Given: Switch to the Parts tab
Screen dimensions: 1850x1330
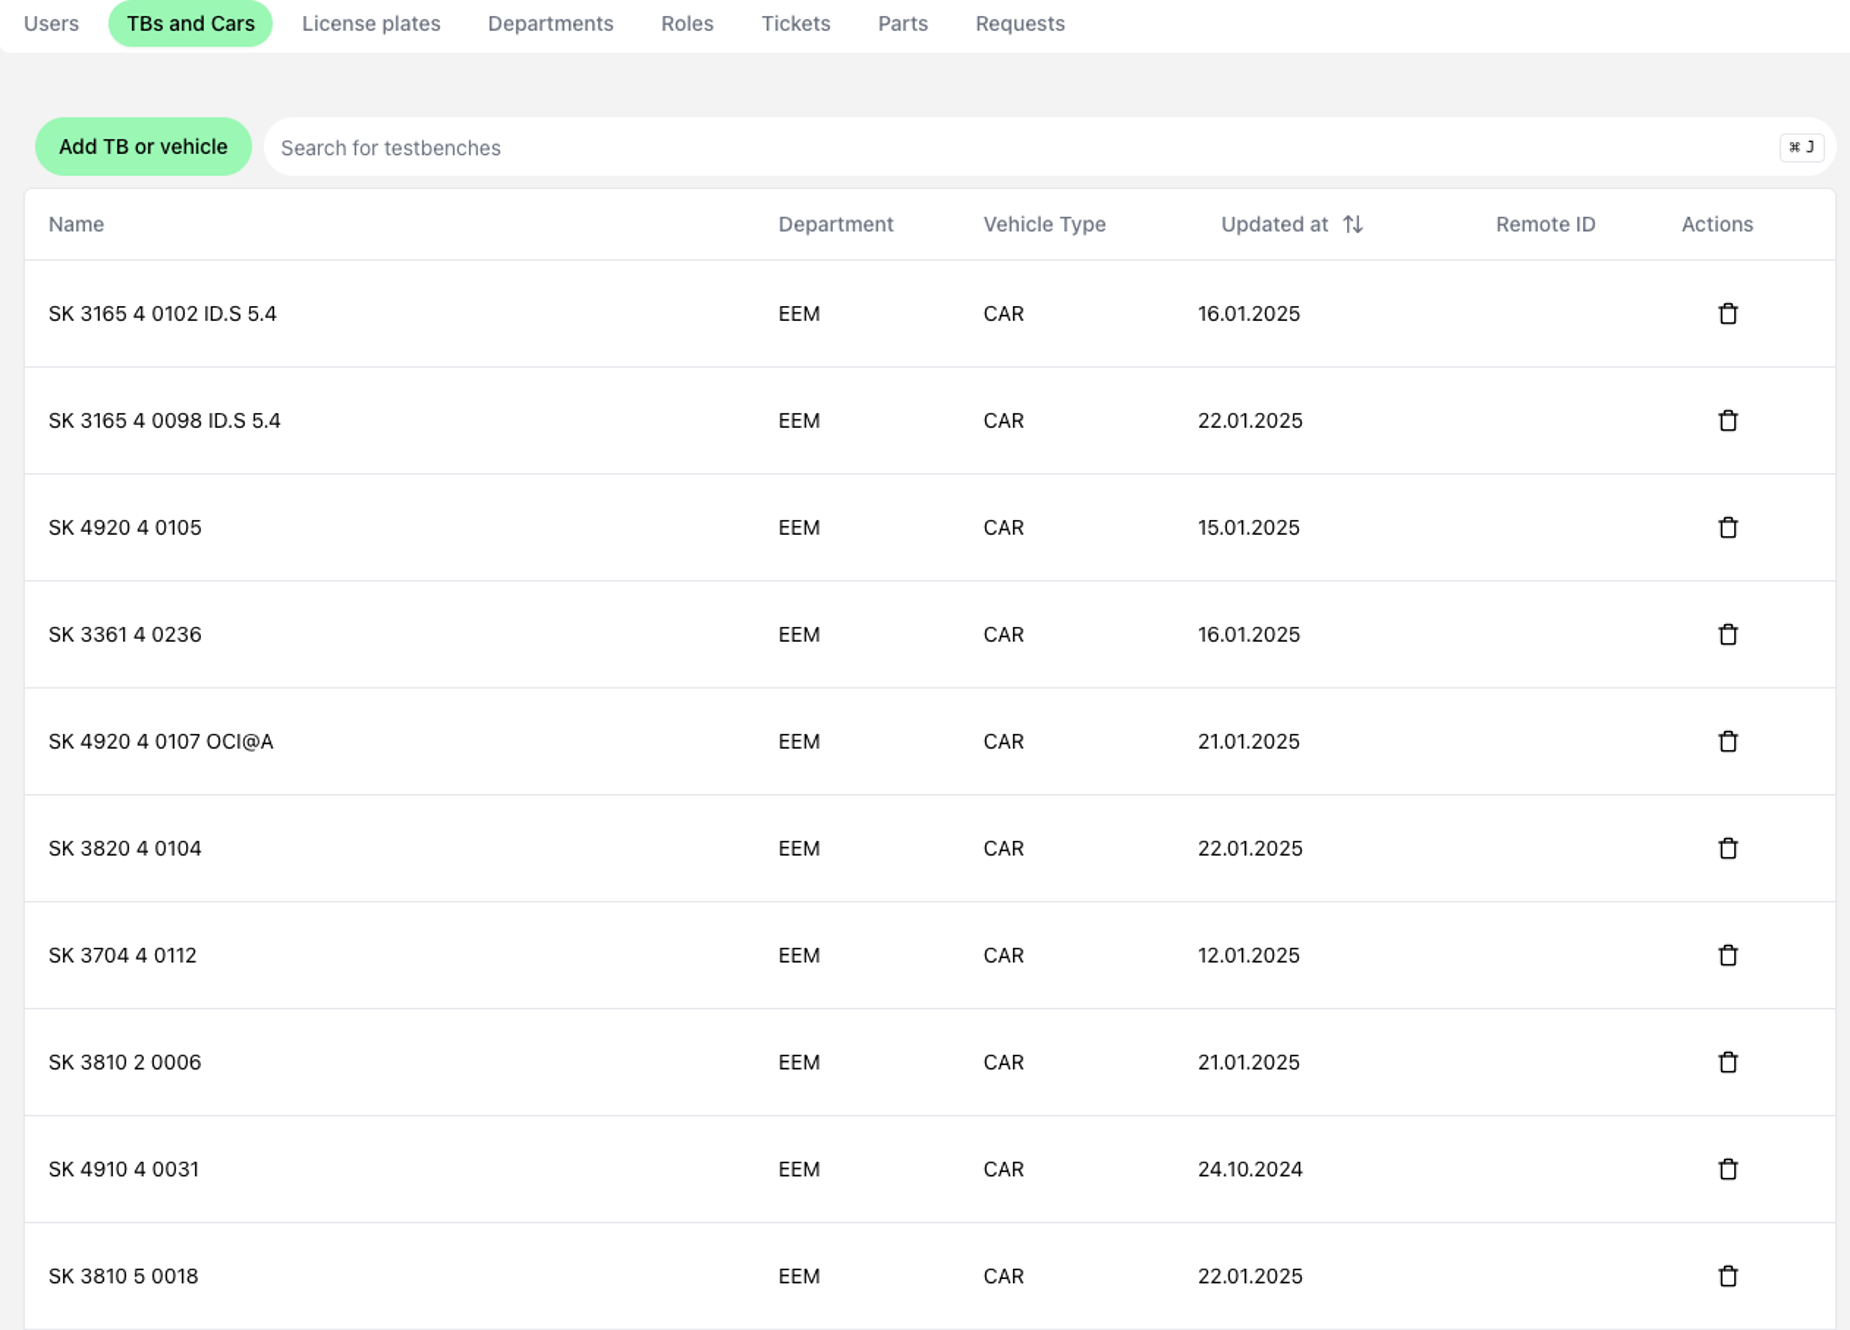Looking at the screenshot, I should (902, 24).
